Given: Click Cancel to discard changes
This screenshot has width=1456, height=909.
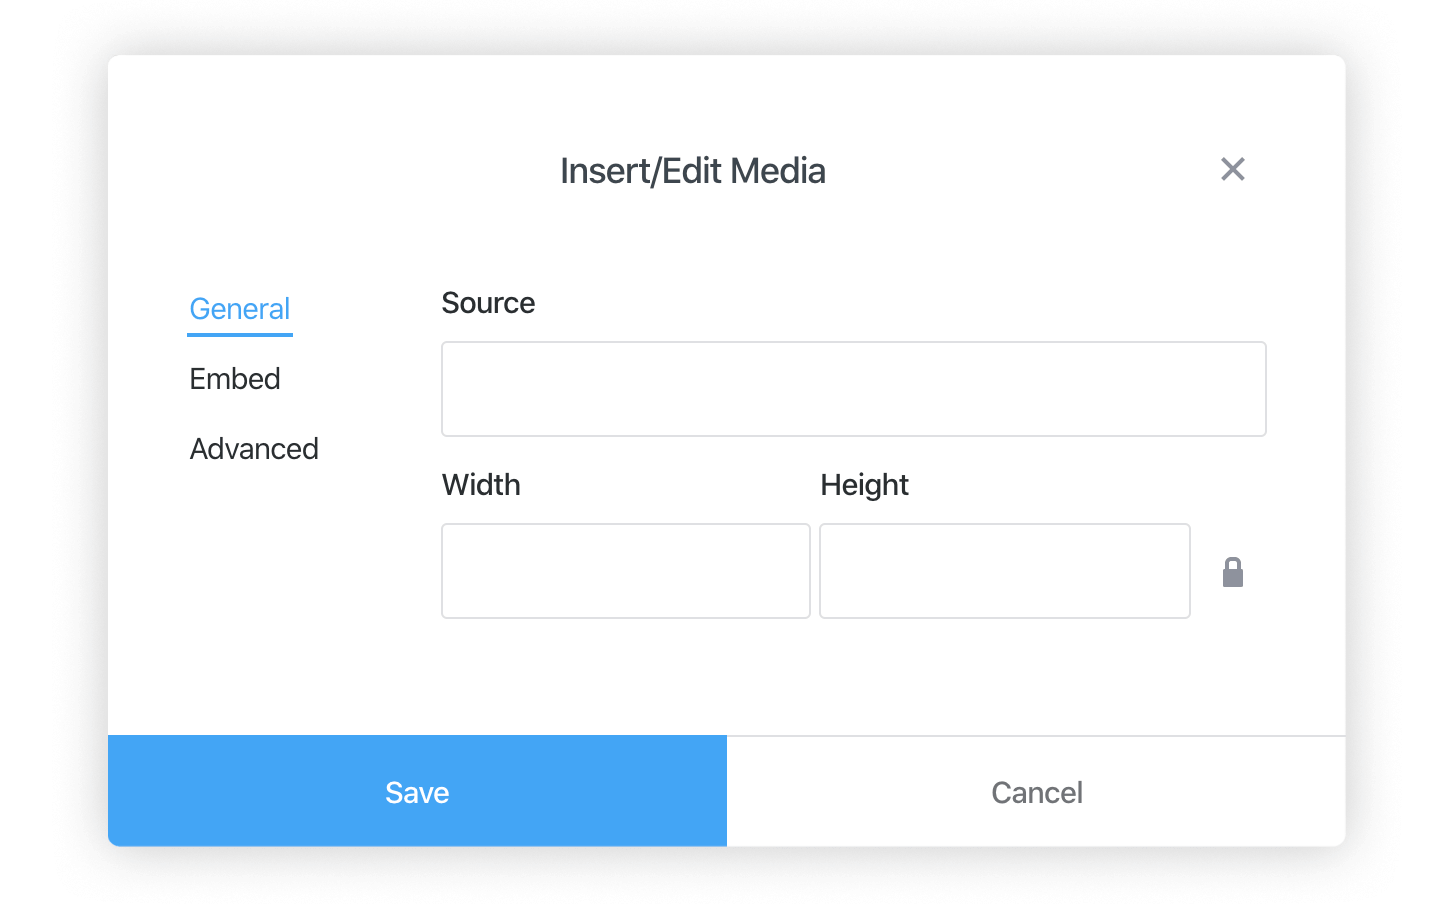Looking at the screenshot, I should click(x=1037, y=791).
